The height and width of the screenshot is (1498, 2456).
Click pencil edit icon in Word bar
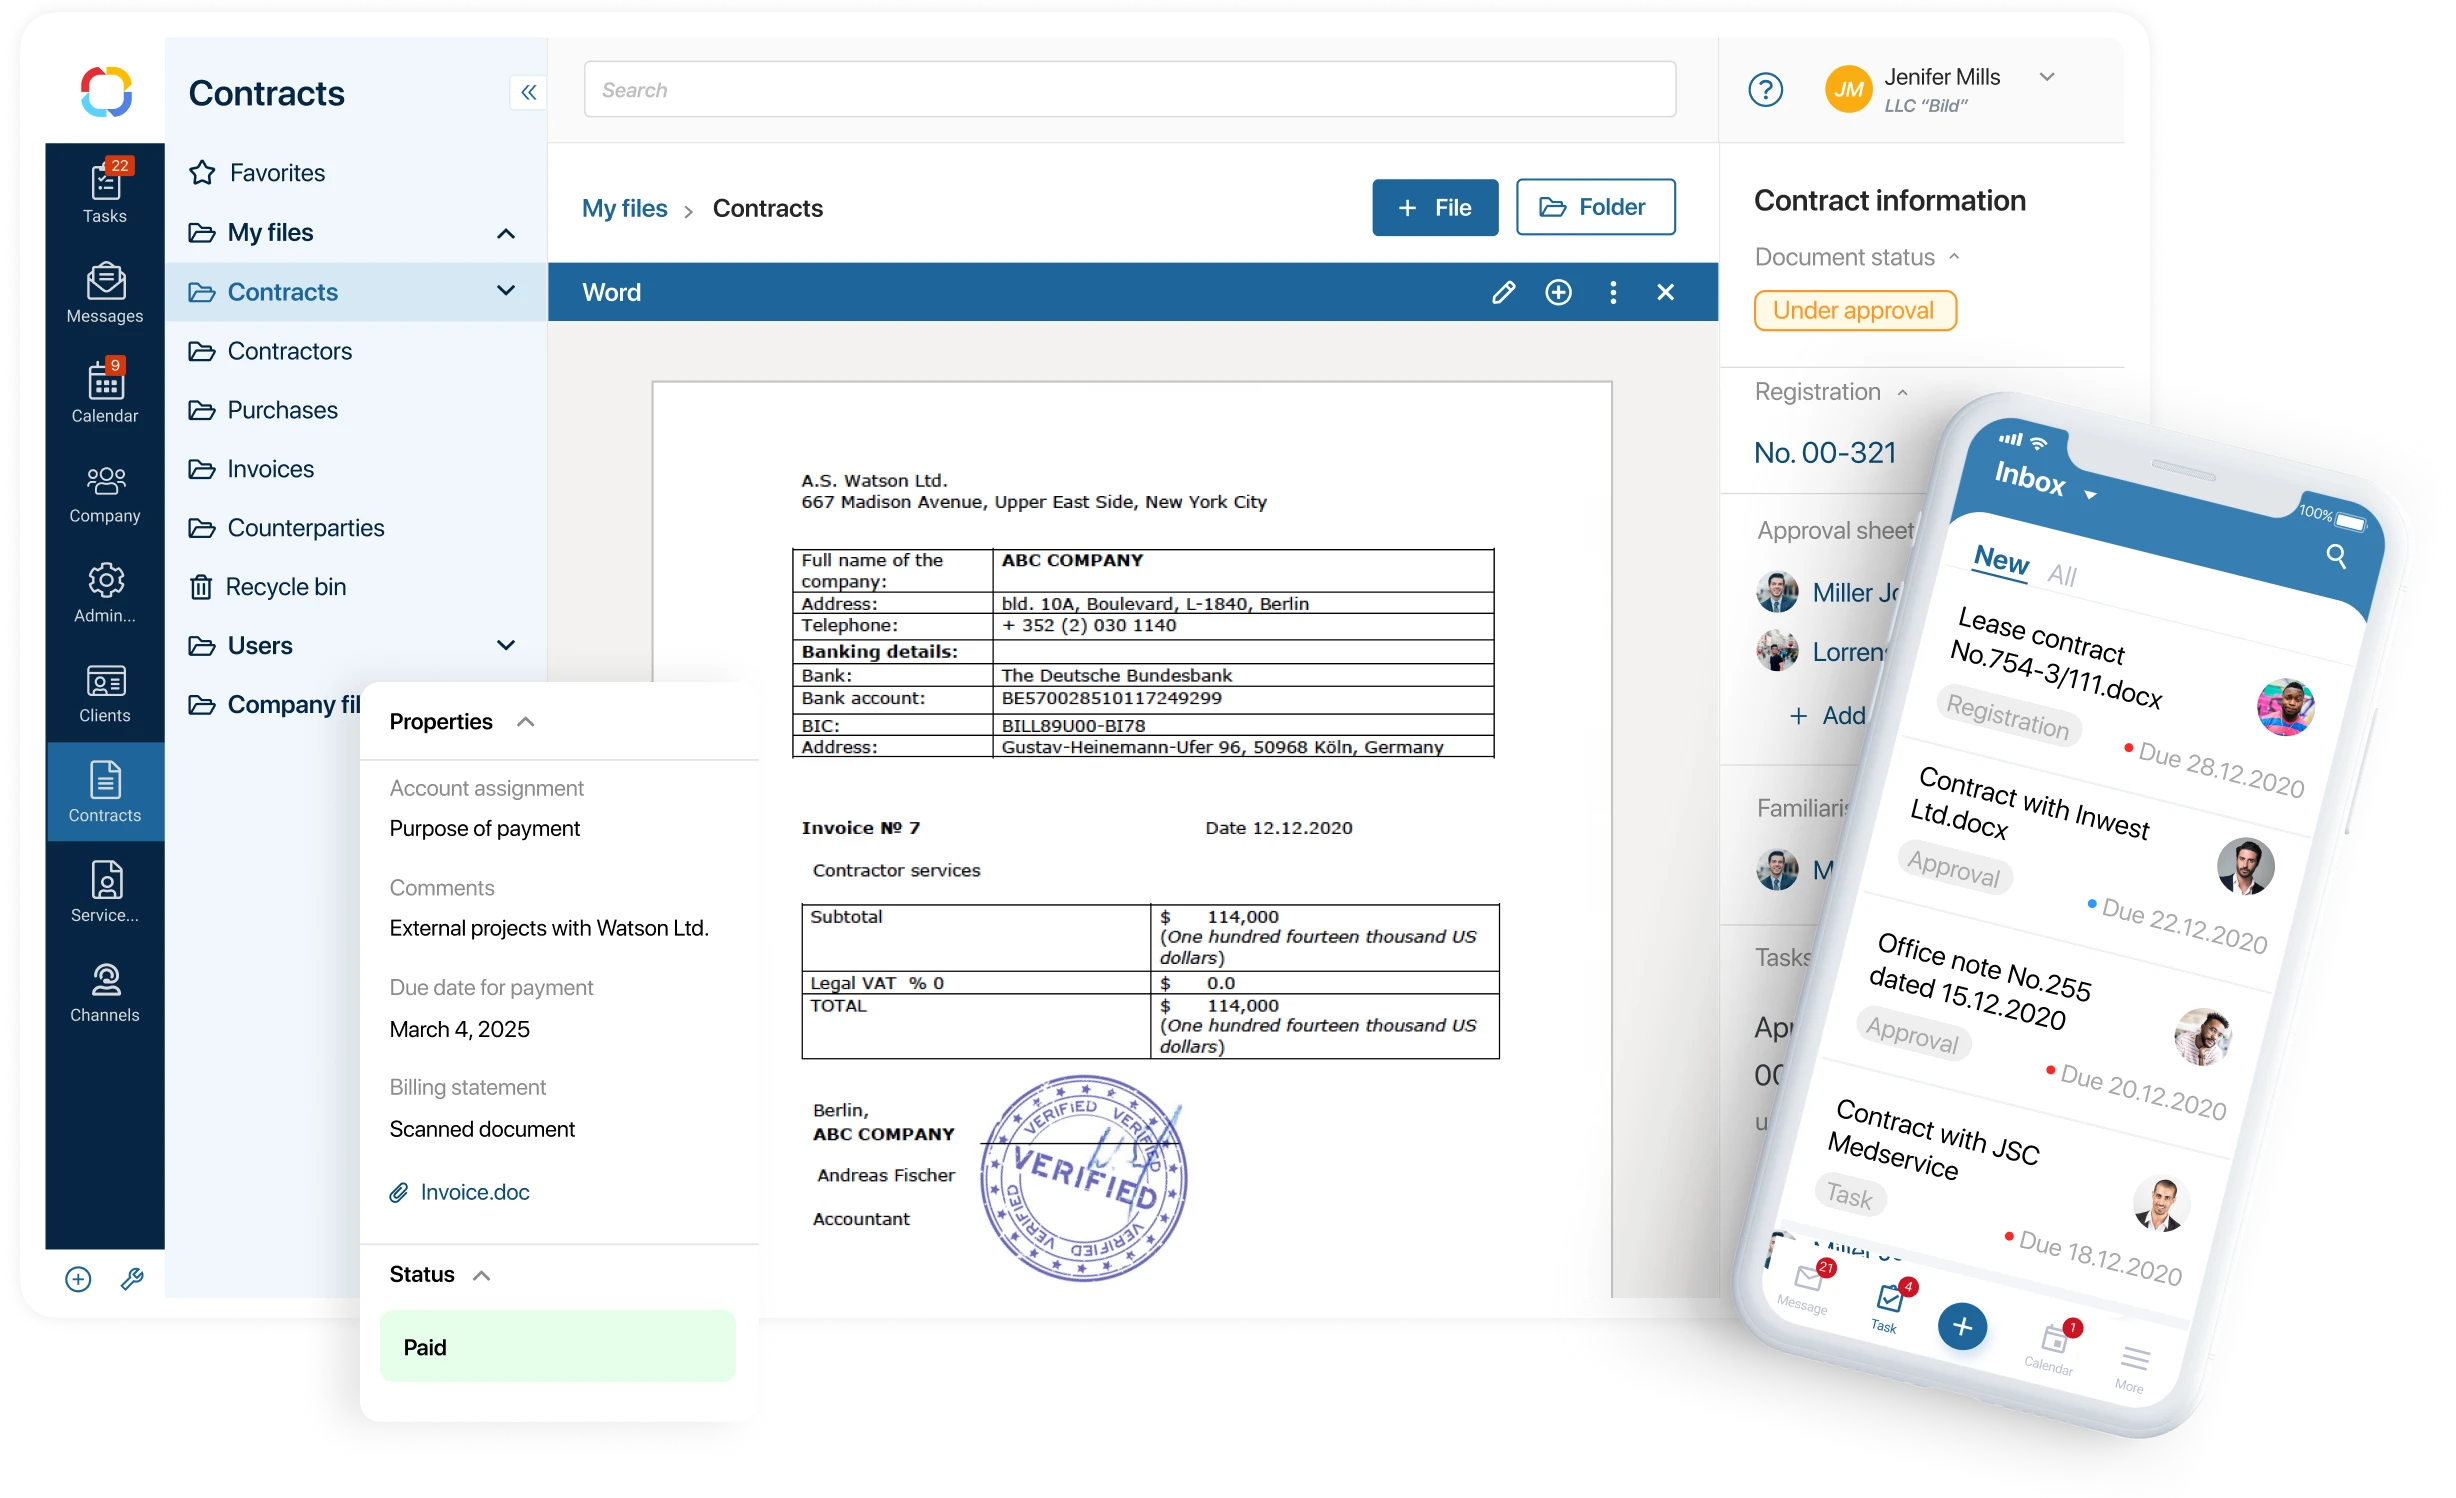pos(1503,292)
